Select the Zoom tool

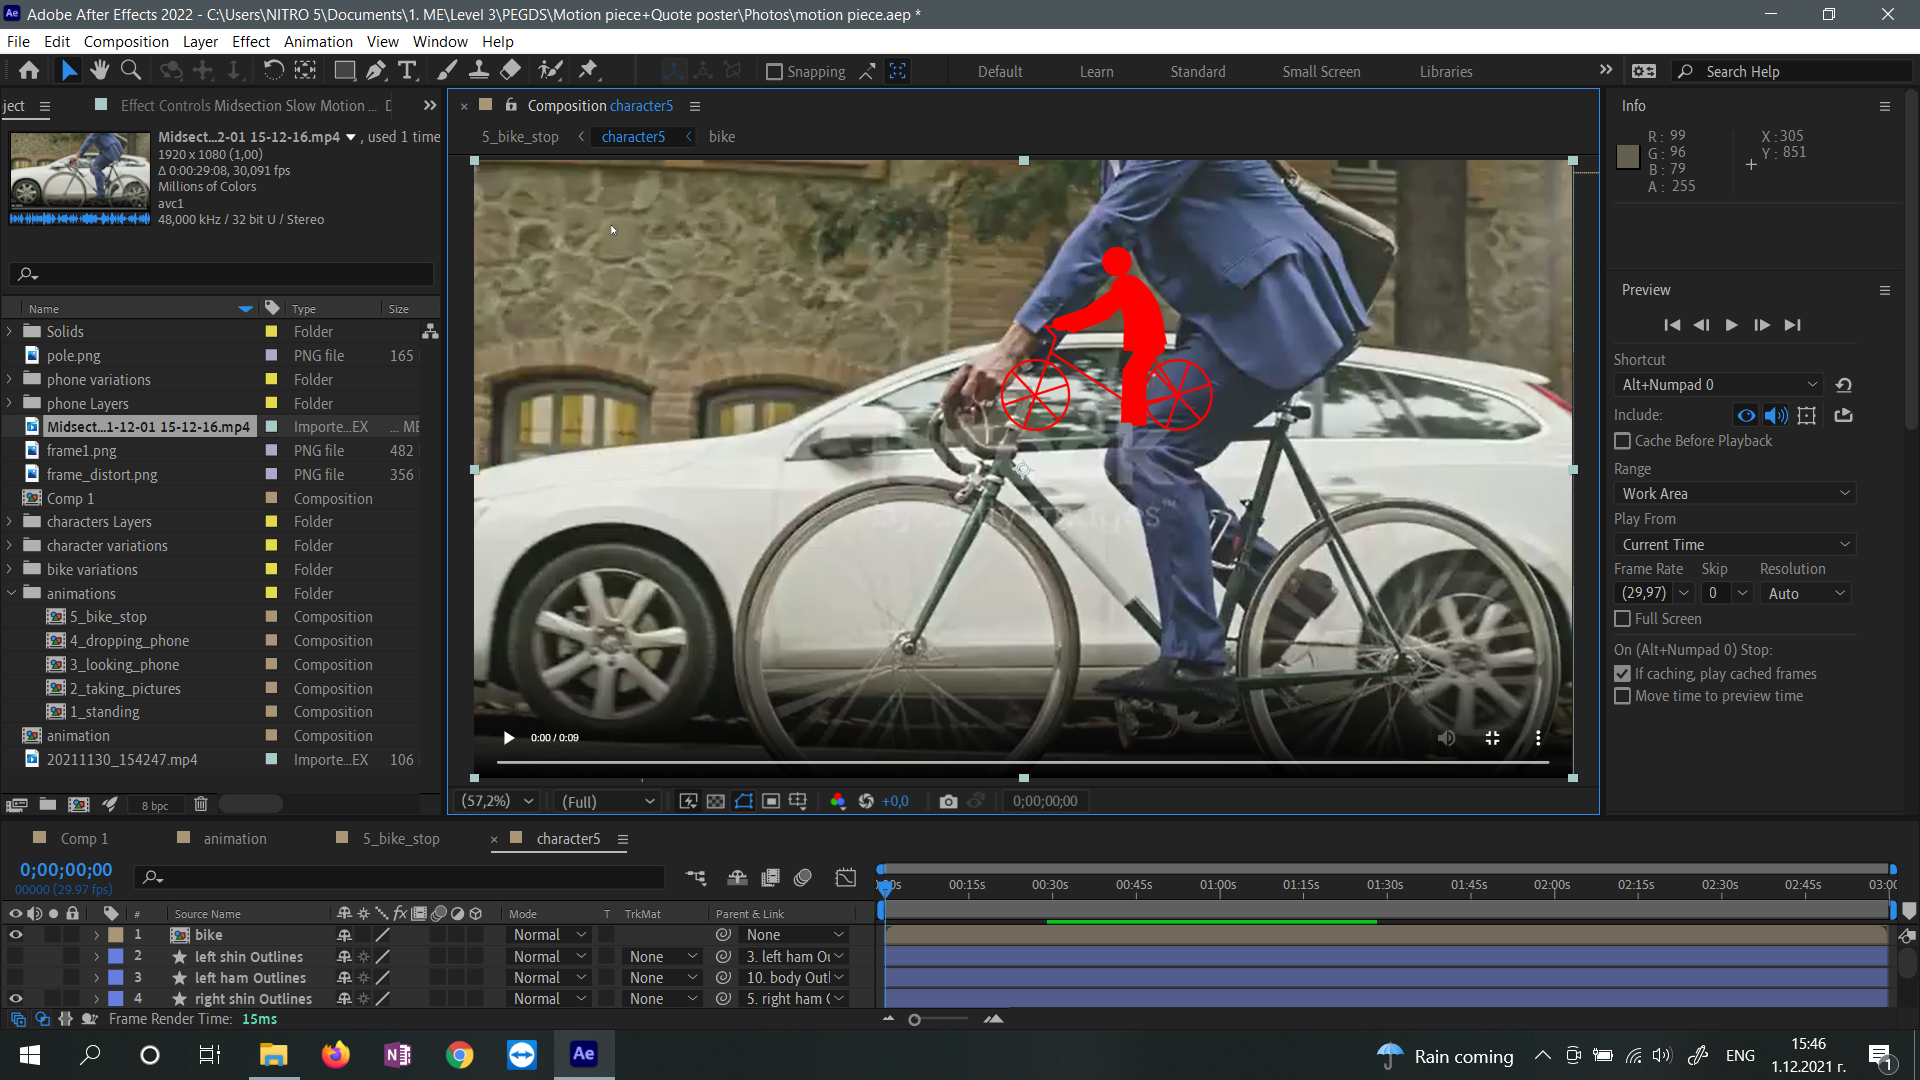[130, 71]
